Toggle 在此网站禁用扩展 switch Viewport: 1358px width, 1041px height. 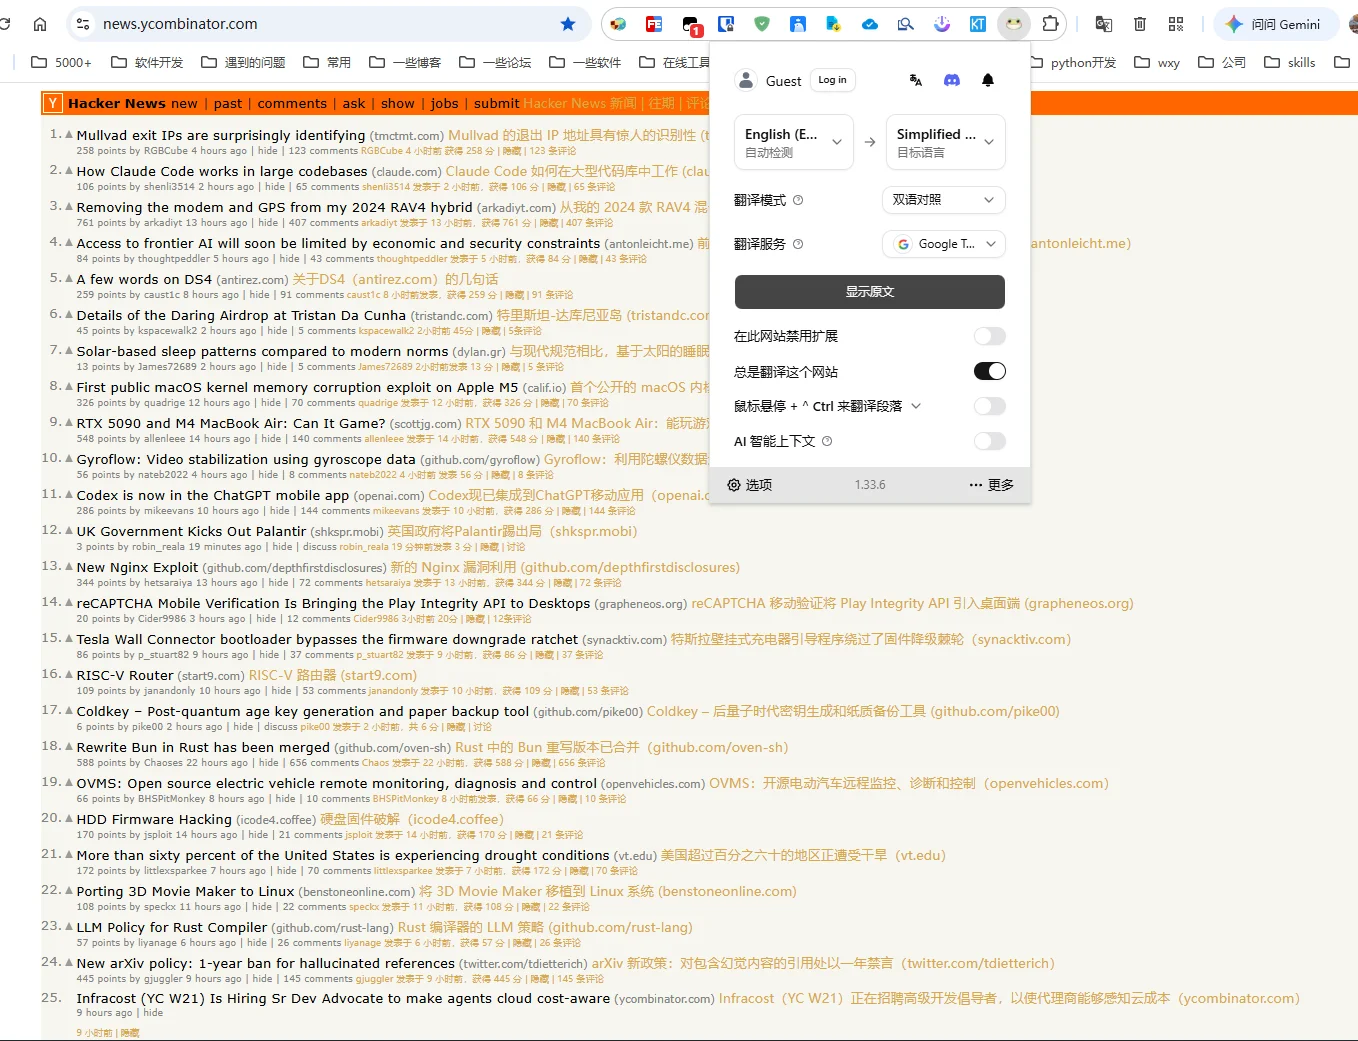pos(990,336)
